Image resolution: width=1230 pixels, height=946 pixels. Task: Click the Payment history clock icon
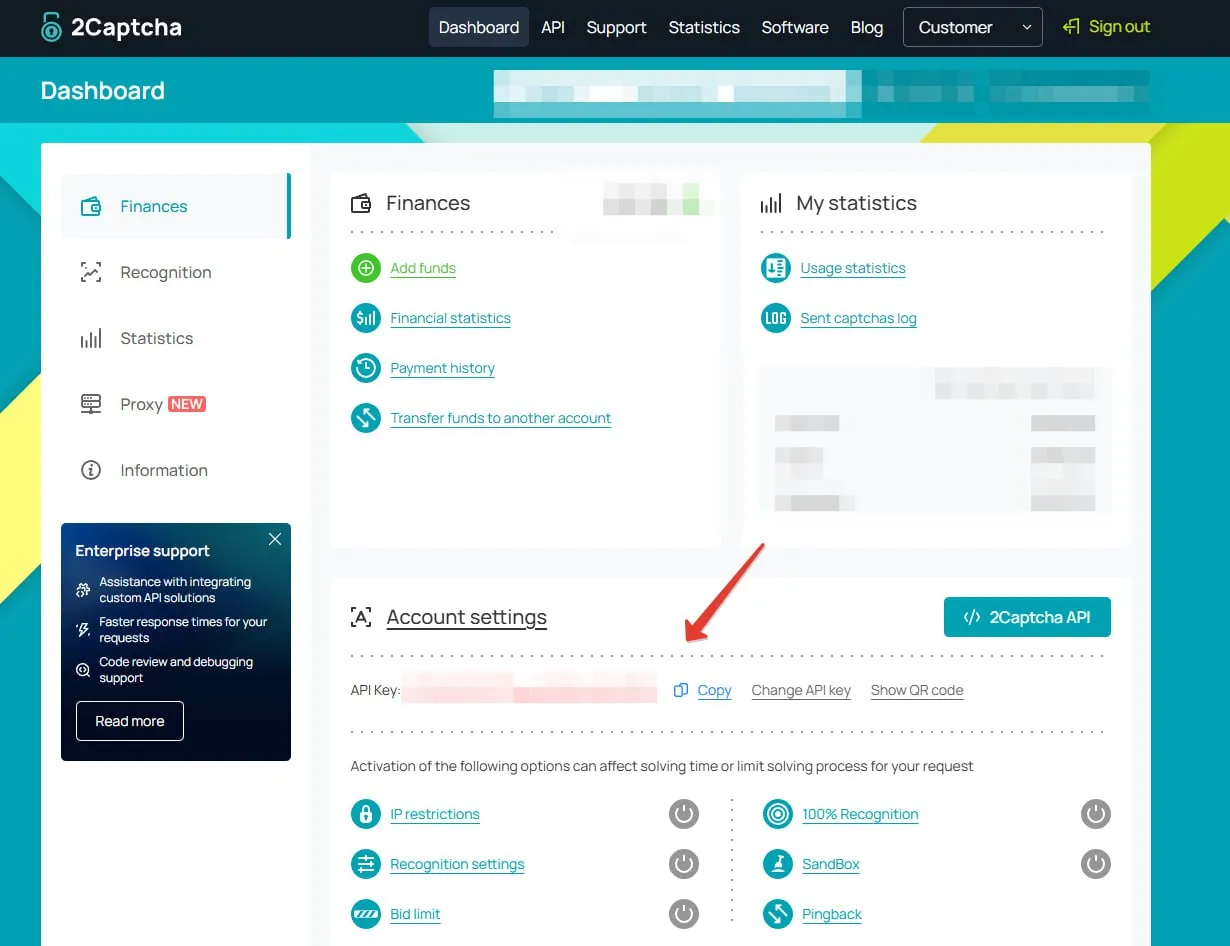point(366,368)
